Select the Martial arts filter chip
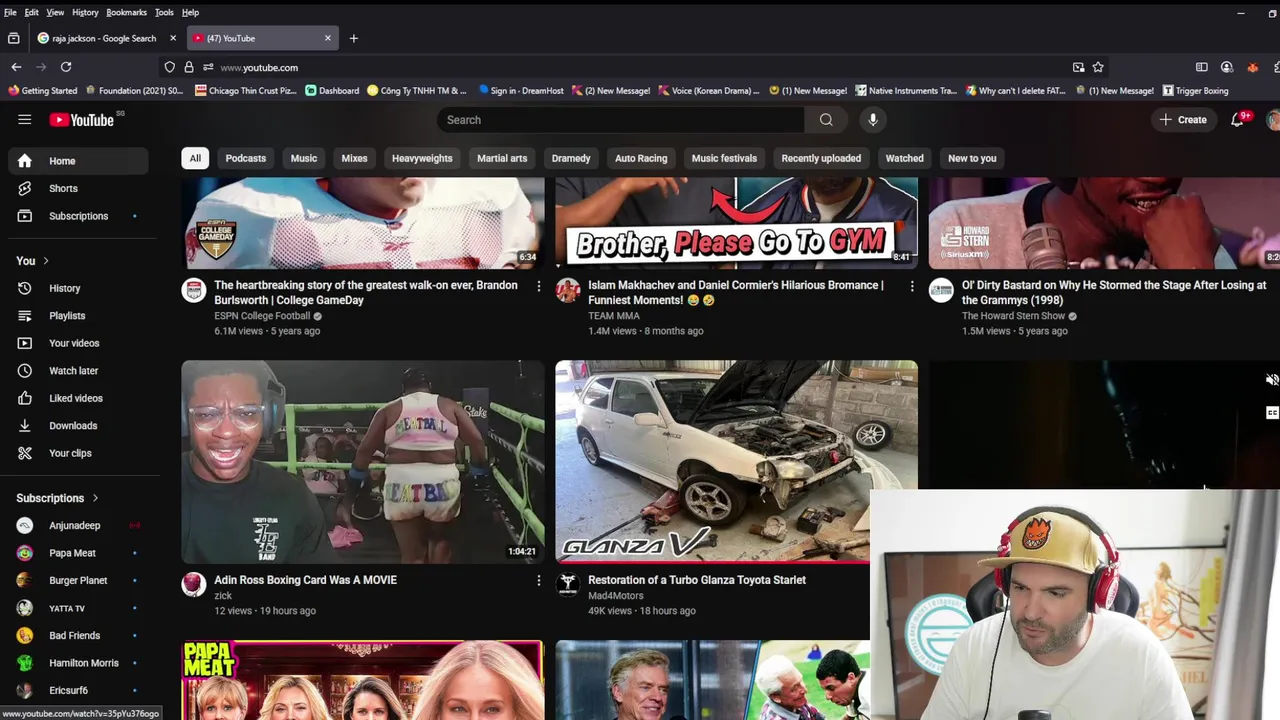This screenshot has width=1280, height=720. [502, 158]
